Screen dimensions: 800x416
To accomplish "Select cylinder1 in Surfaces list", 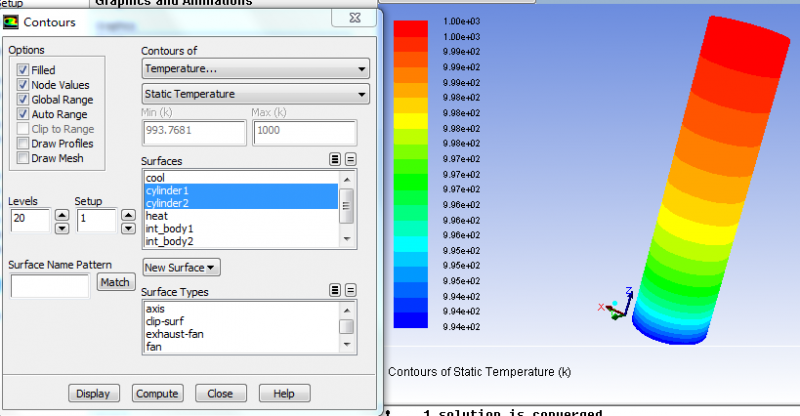I will [x=241, y=190].
